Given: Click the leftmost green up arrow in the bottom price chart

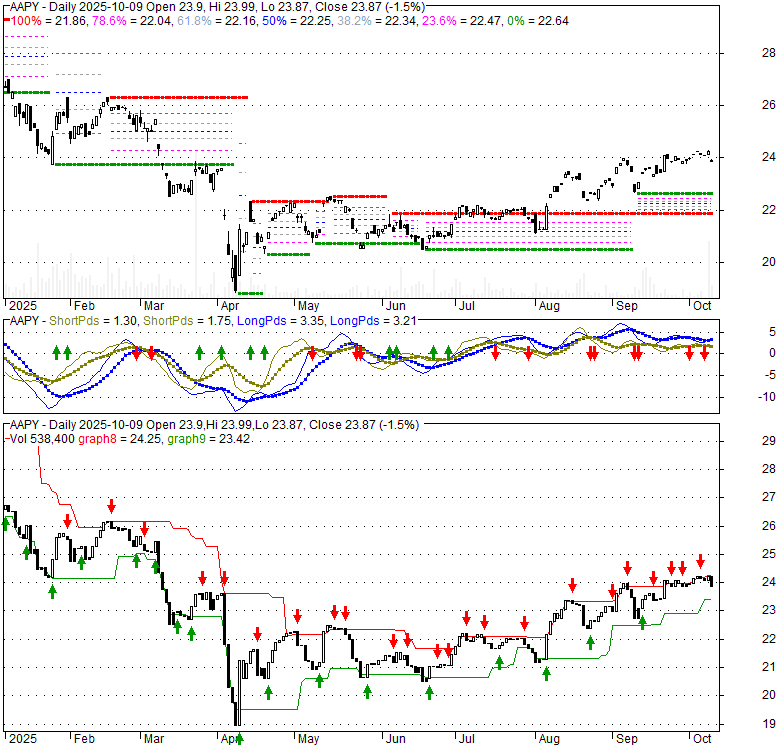Looking at the screenshot, I should [7, 522].
